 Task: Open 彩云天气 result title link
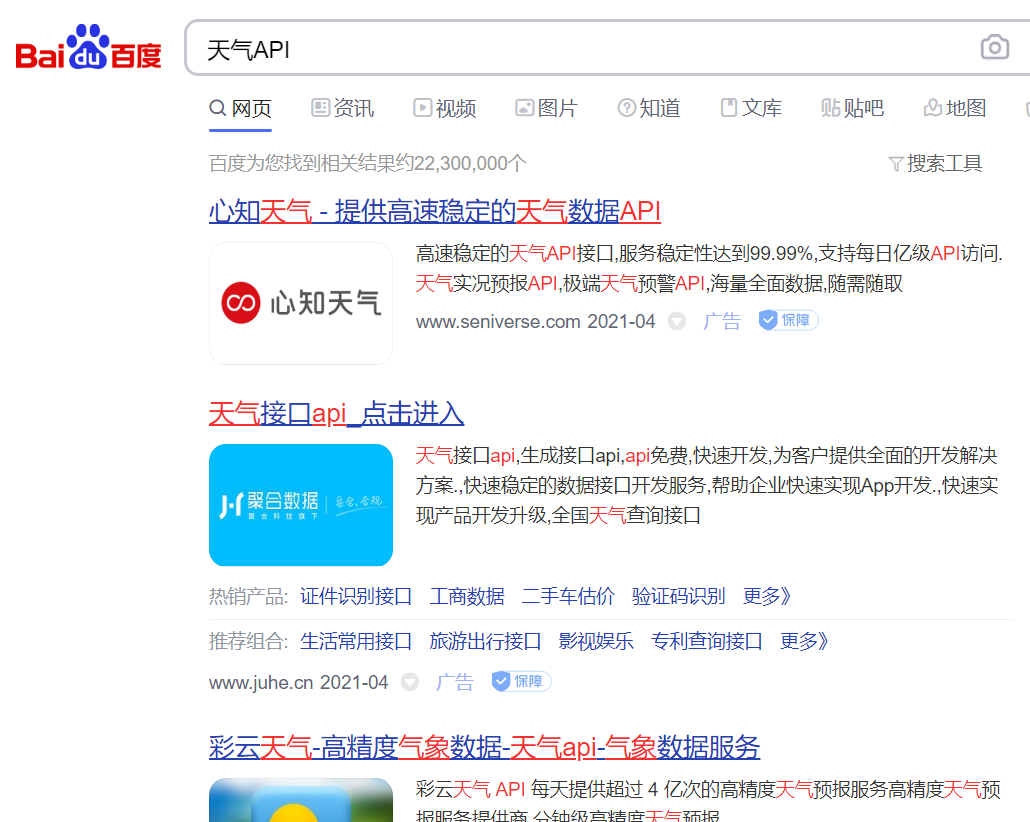click(x=485, y=748)
